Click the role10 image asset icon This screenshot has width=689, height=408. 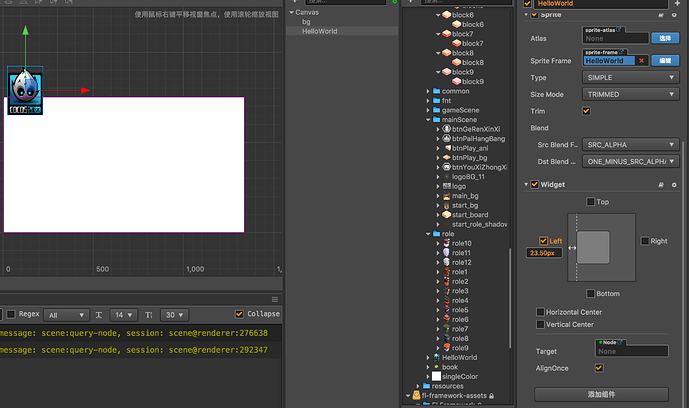(x=445, y=243)
